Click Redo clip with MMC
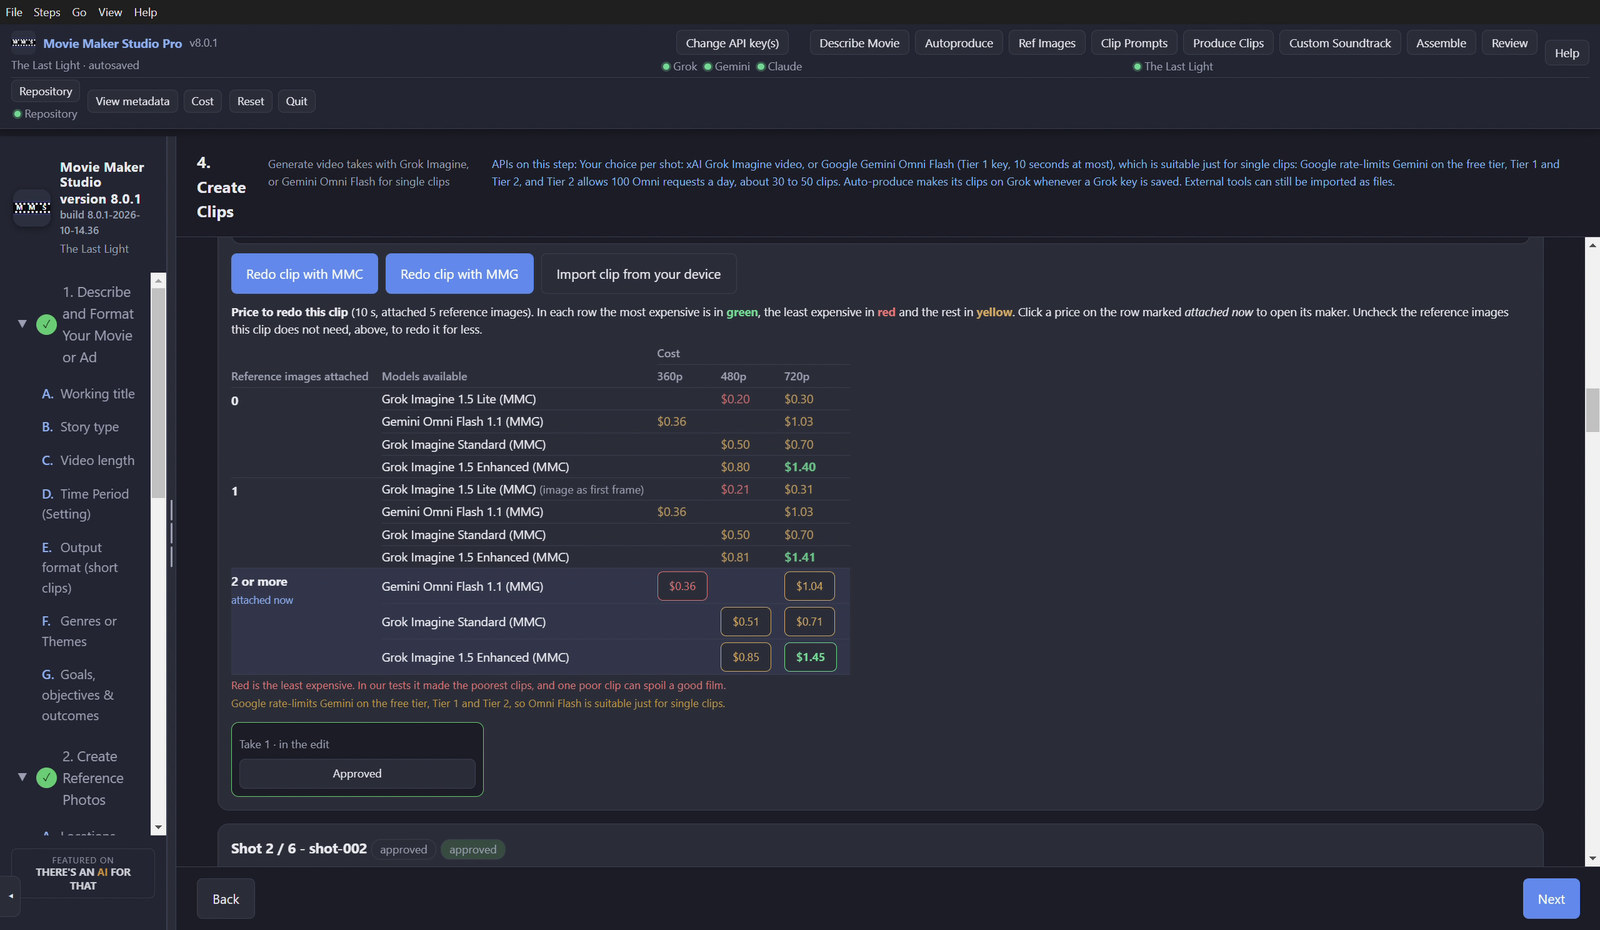Image resolution: width=1600 pixels, height=930 pixels. pyautogui.click(x=305, y=274)
